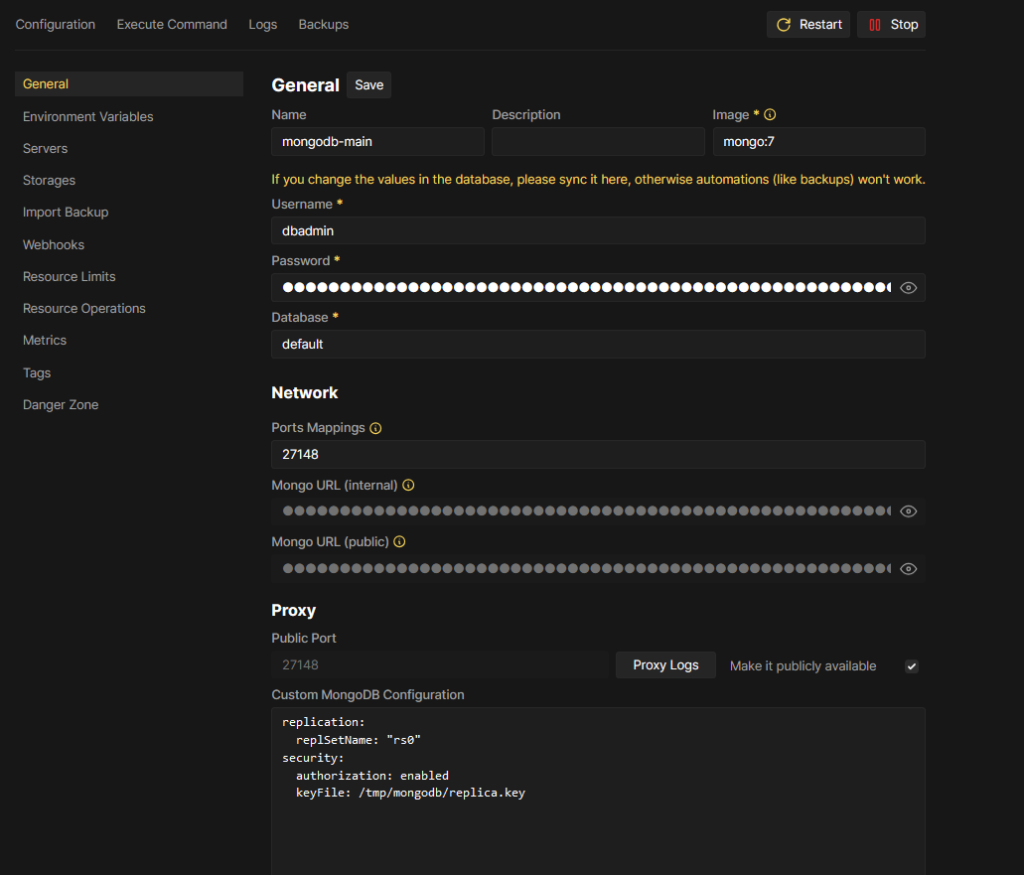The height and width of the screenshot is (875, 1024).
Task: Click the authorization: enabled line
Action: coord(372,776)
